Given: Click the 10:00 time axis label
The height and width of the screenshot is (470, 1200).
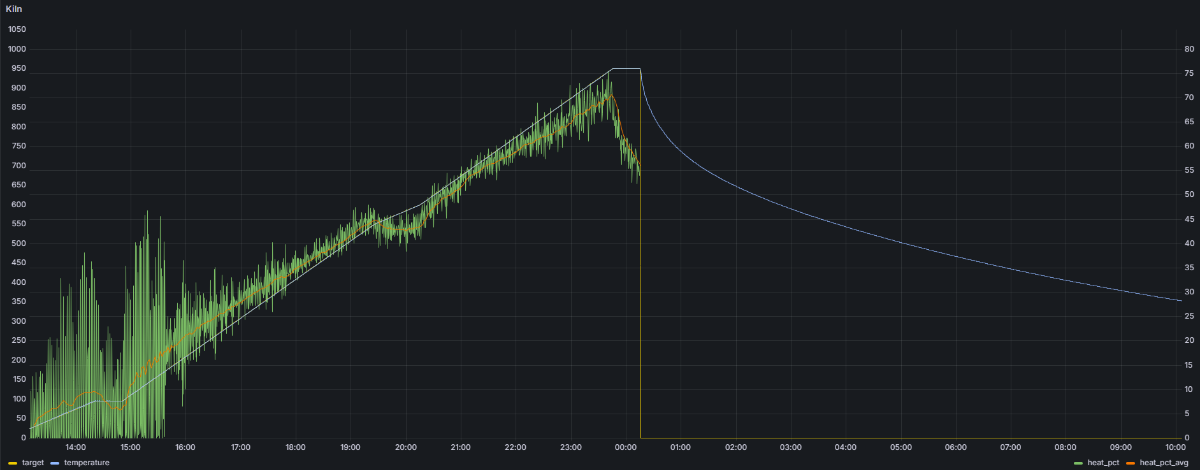Looking at the screenshot, I should point(1176,447).
